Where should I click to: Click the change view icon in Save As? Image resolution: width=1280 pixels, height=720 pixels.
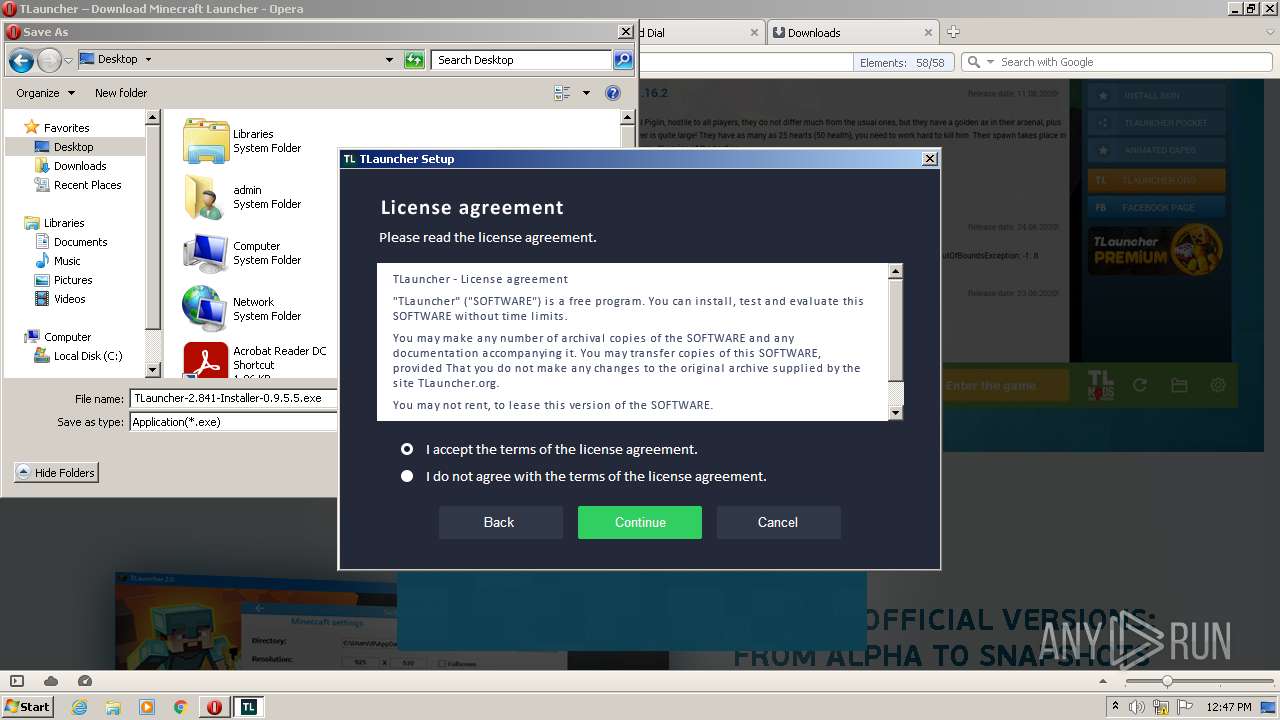click(x=562, y=93)
